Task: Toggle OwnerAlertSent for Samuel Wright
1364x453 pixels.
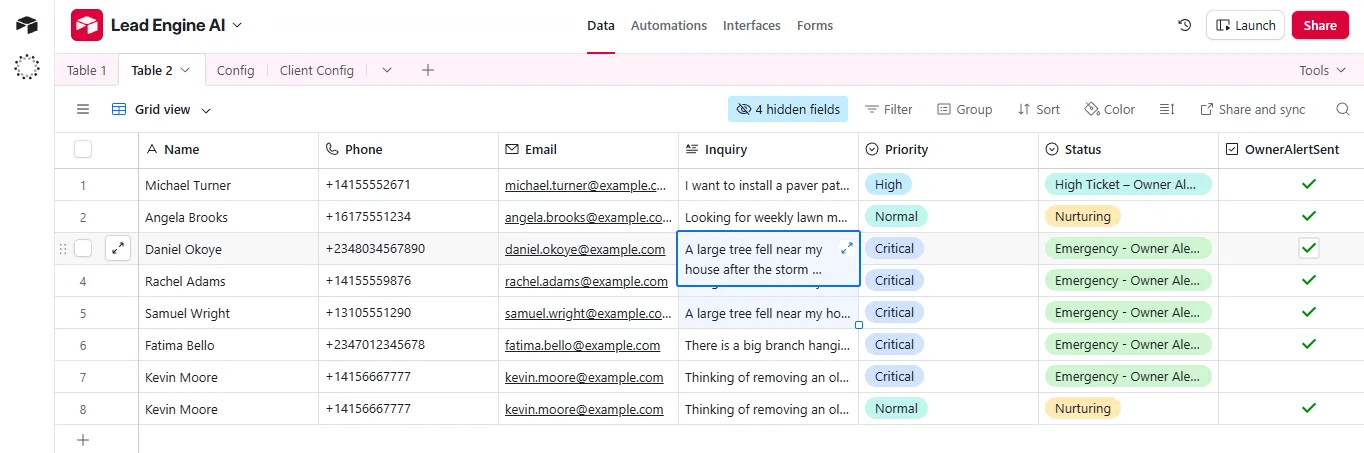Action: pos(1309,312)
